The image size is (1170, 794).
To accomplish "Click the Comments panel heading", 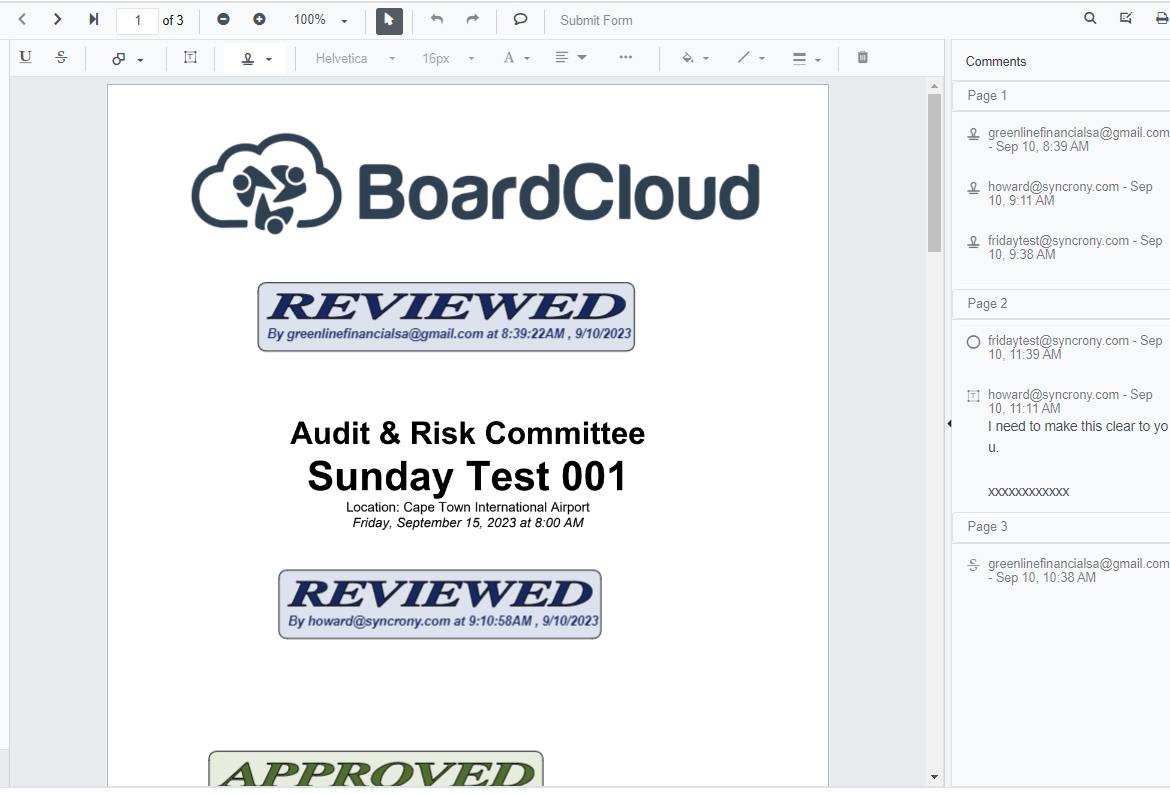I will (x=995, y=61).
